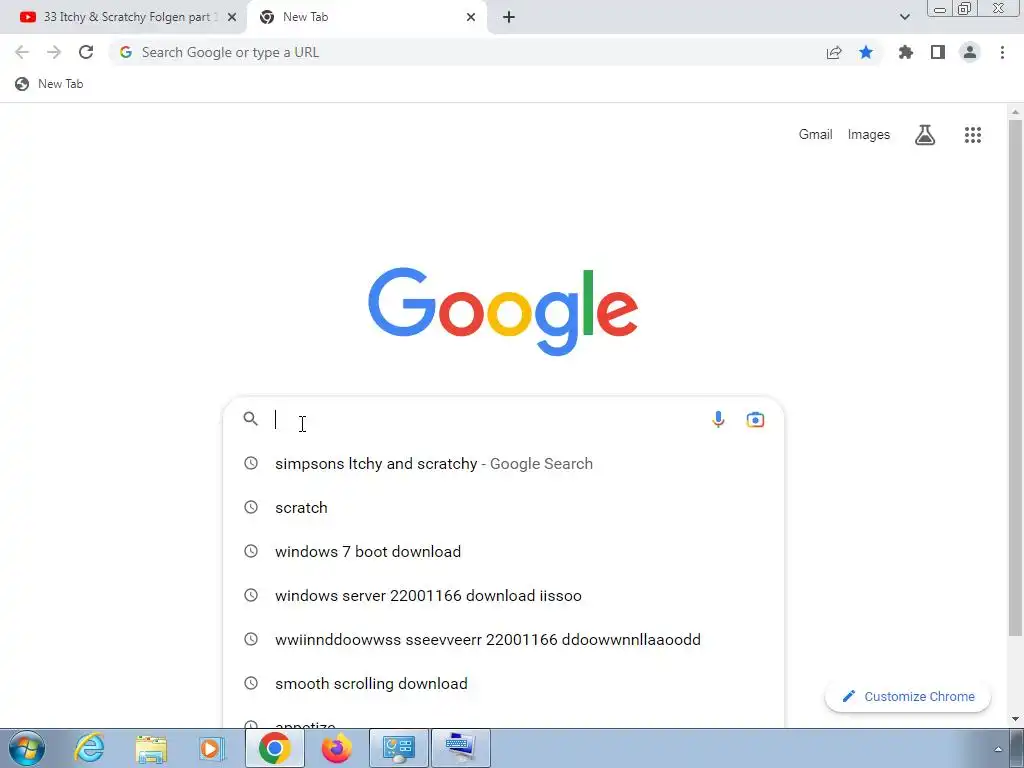Click the blue bookmark star
The width and height of the screenshot is (1024, 768).
coord(866,52)
